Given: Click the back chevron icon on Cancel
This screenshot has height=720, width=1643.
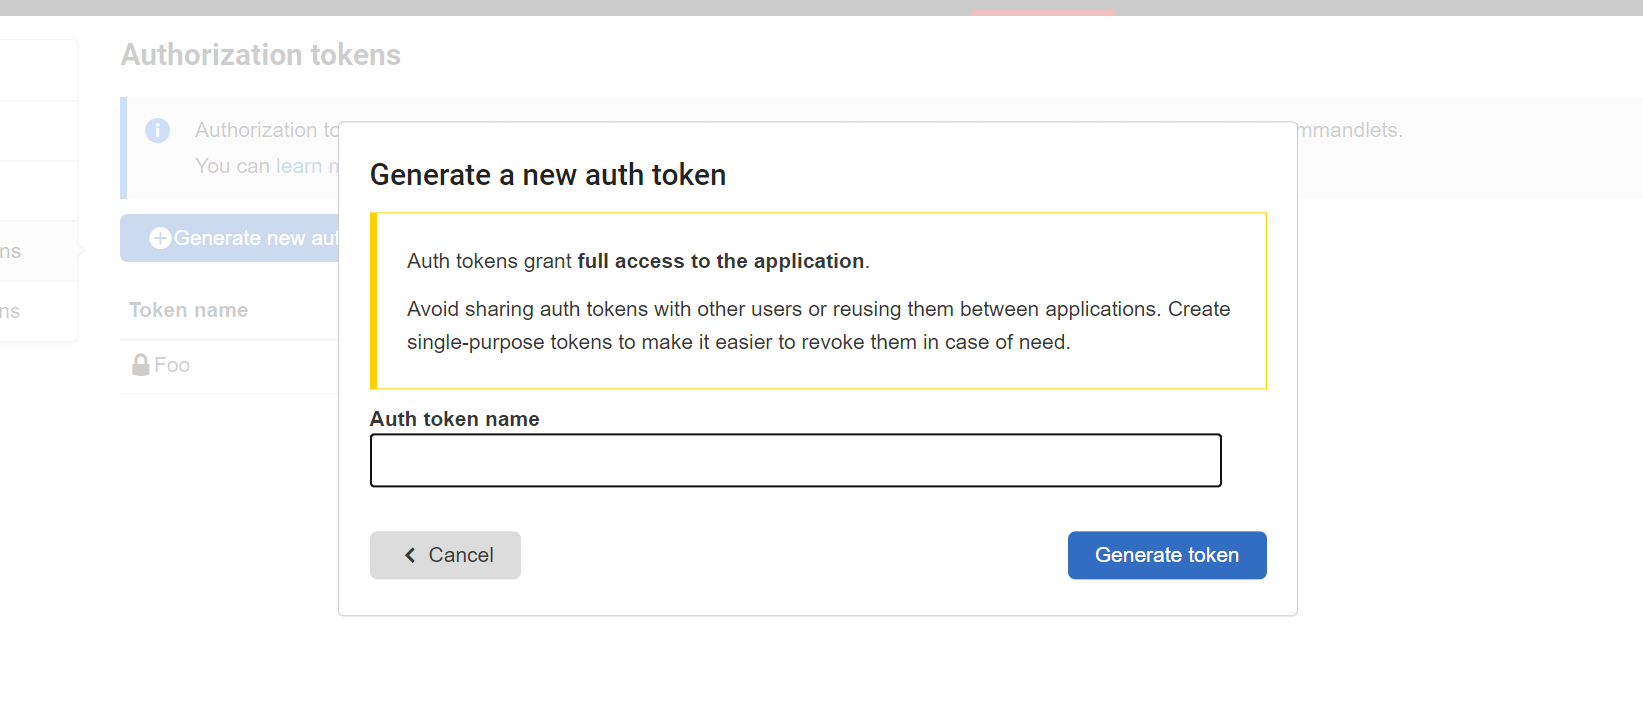Looking at the screenshot, I should [x=410, y=555].
